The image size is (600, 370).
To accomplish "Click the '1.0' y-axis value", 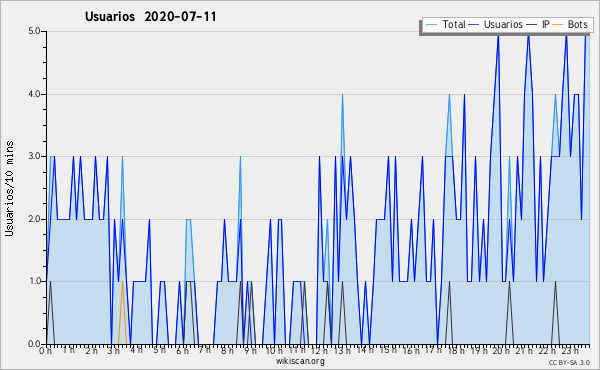I will (34, 282).
